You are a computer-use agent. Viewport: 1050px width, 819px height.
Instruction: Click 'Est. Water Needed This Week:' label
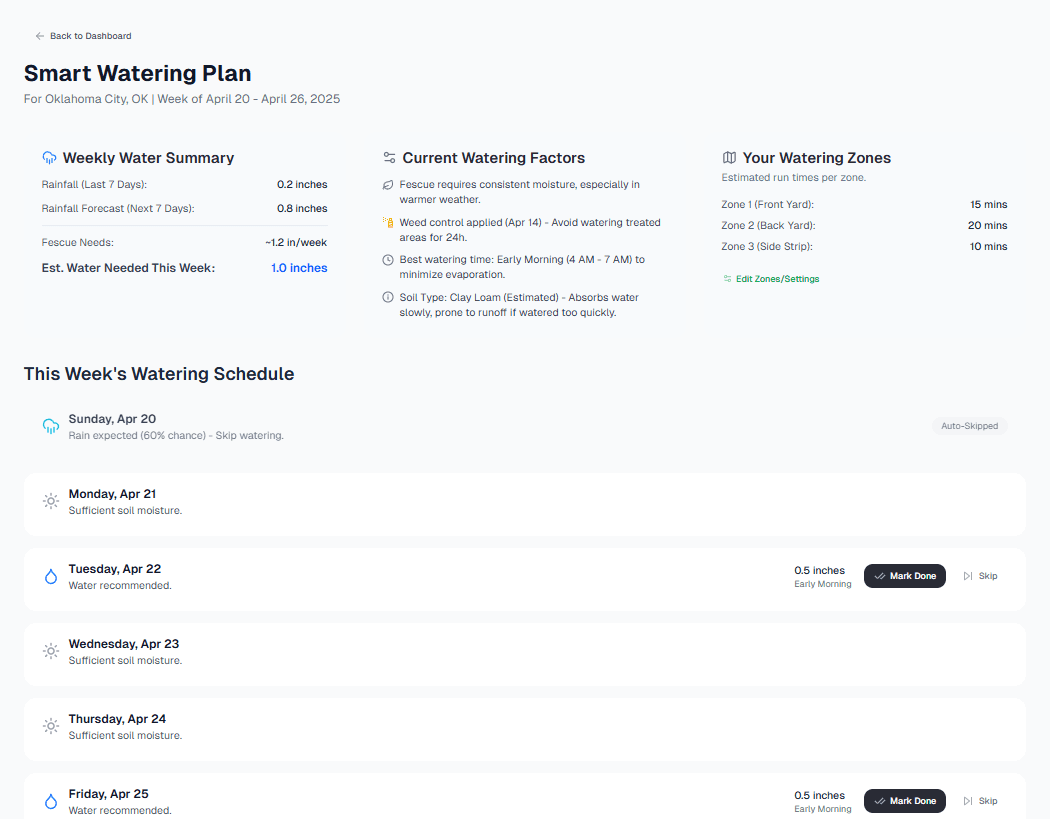click(x=129, y=268)
